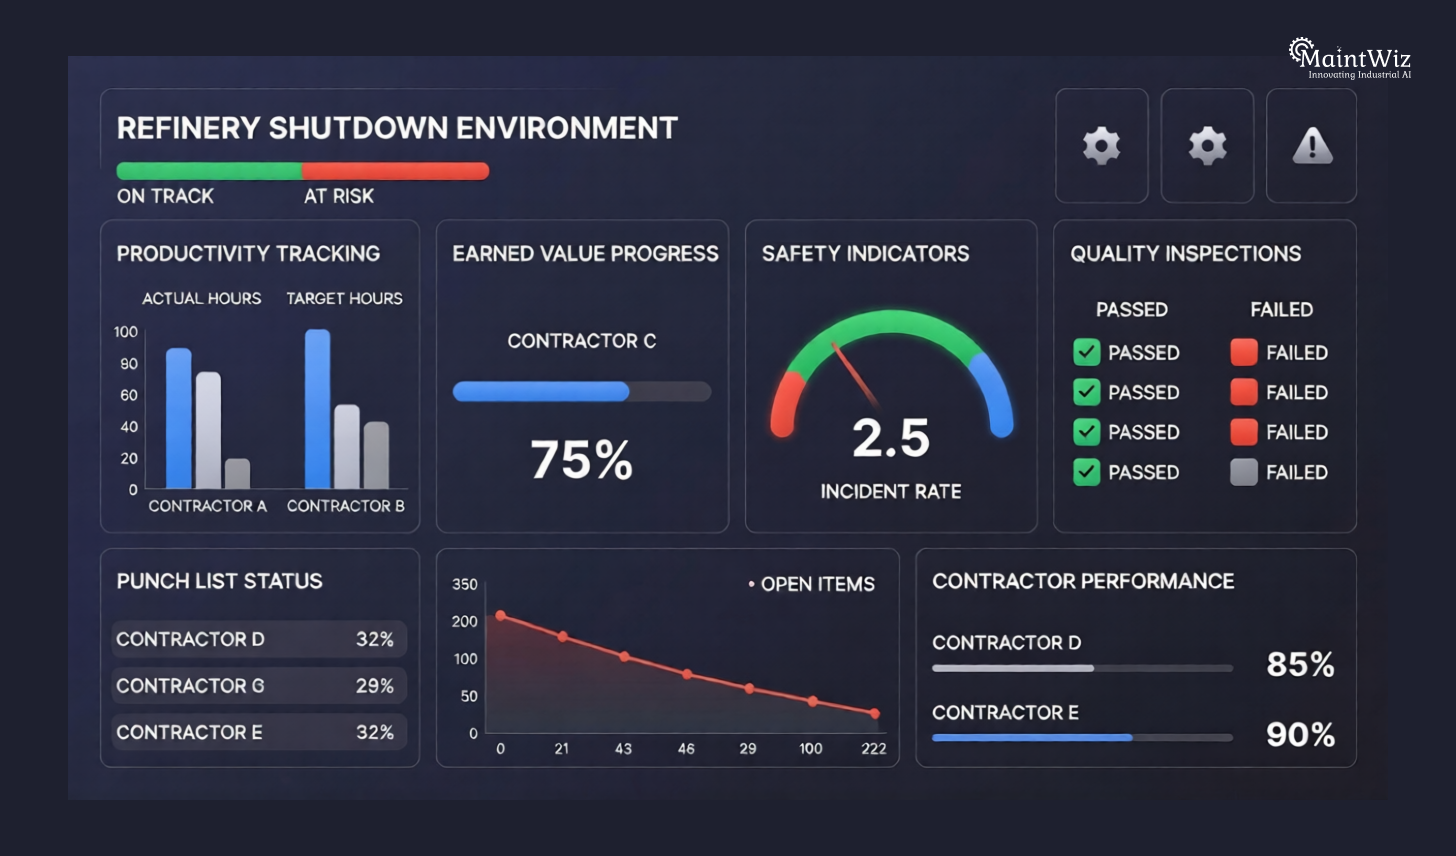Image resolution: width=1456 pixels, height=856 pixels.
Task: Check the last Passed checkbox in Quality Inspections
Action: coord(1087,472)
